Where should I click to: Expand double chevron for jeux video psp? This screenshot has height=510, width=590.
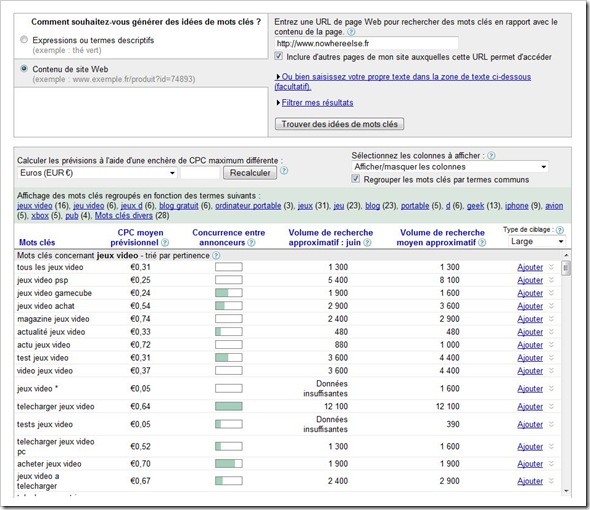(x=551, y=280)
